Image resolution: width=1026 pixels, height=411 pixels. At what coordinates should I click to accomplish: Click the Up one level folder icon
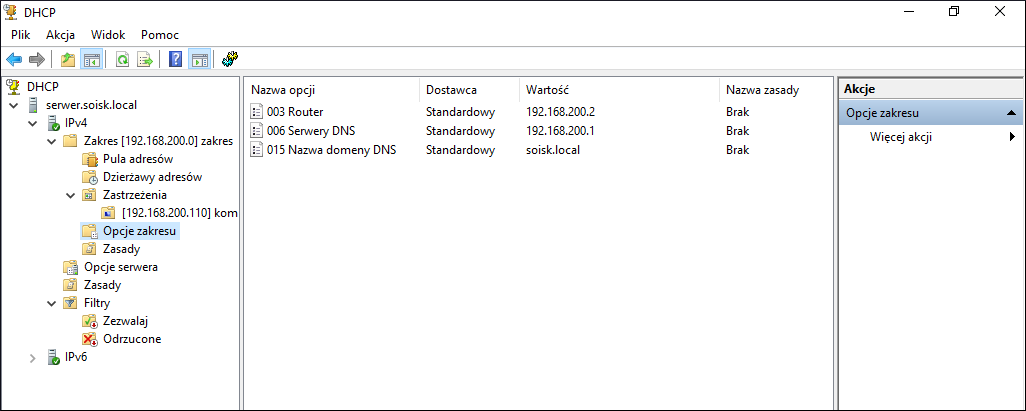pyautogui.click(x=68, y=60)
